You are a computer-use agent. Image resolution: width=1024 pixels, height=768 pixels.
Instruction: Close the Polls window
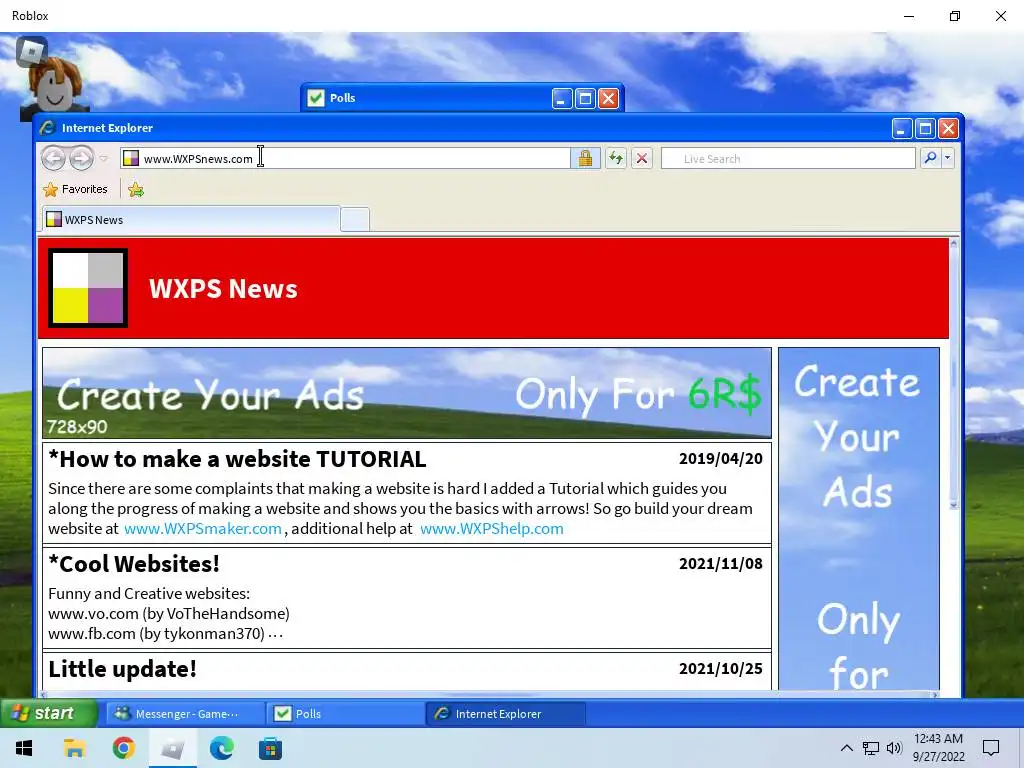point(608,99)
